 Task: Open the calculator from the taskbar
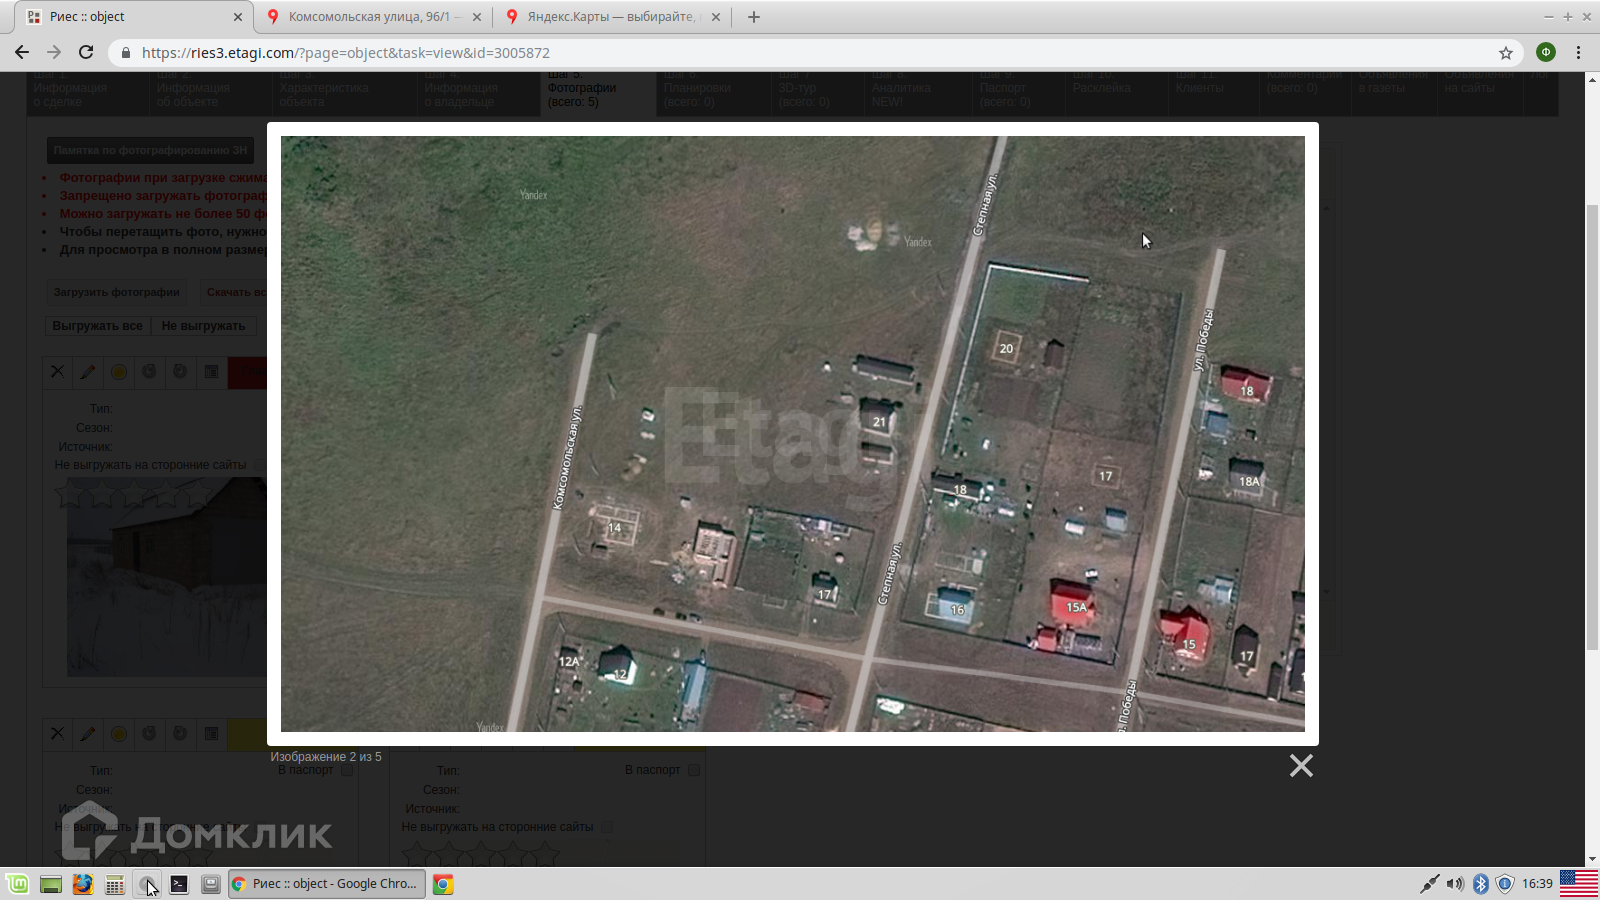click(115, 884)
